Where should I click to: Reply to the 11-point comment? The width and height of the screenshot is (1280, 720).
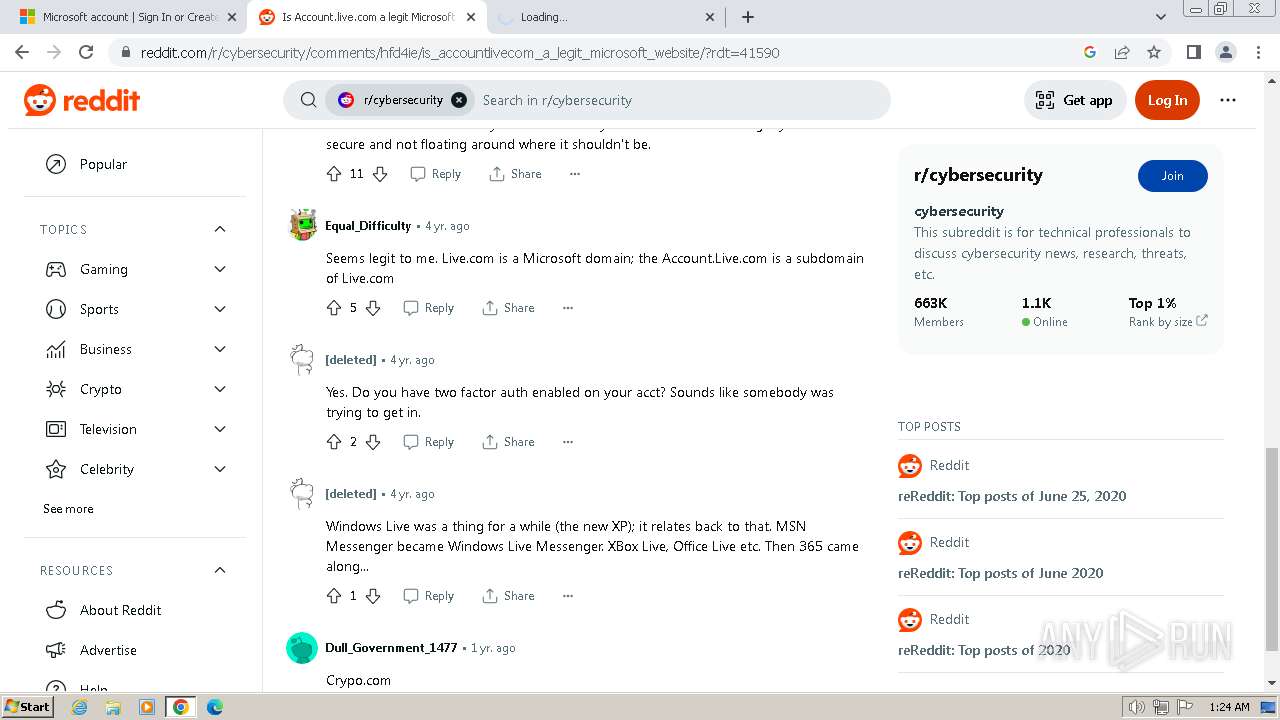tap(436, 174)
